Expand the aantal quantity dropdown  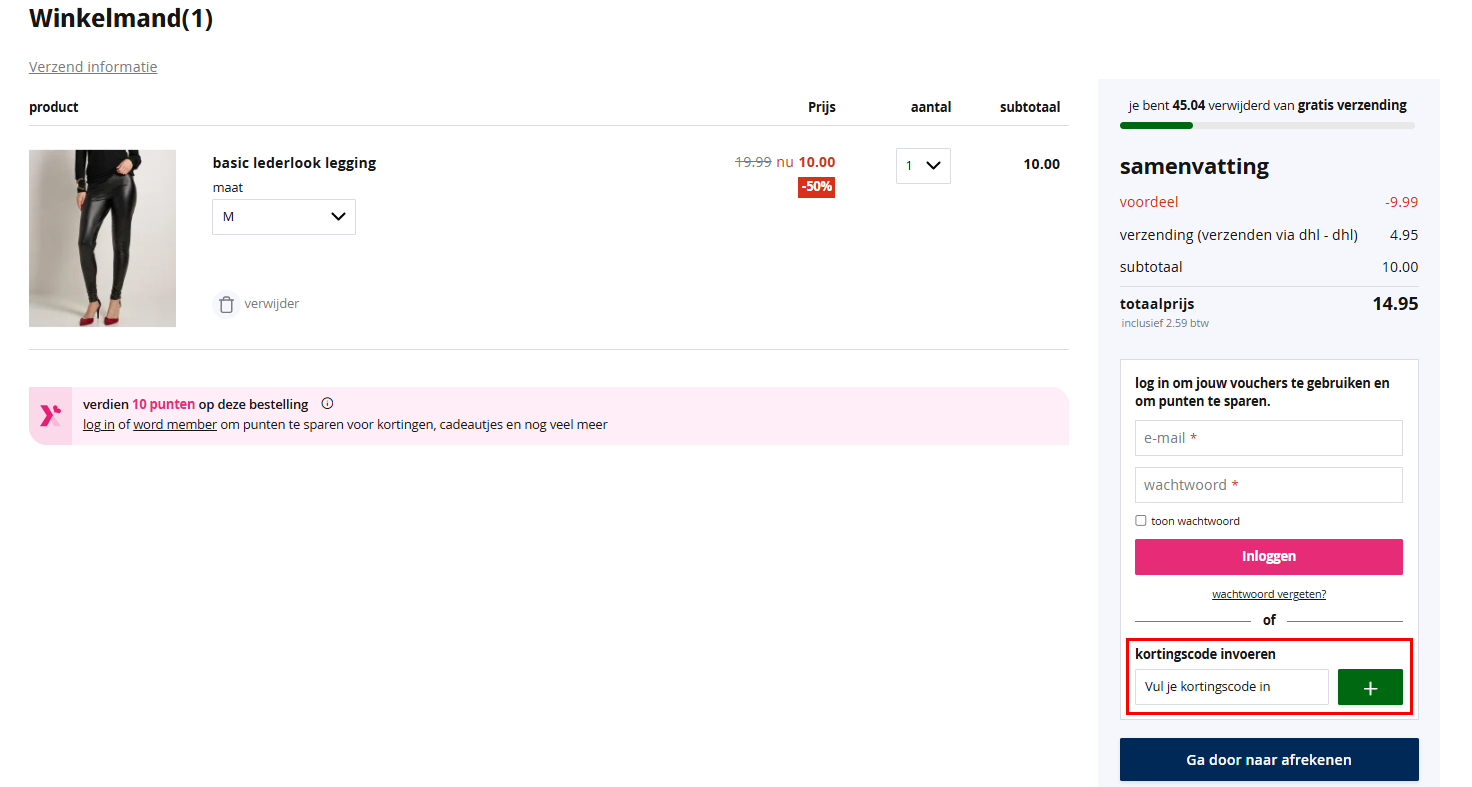922,166
